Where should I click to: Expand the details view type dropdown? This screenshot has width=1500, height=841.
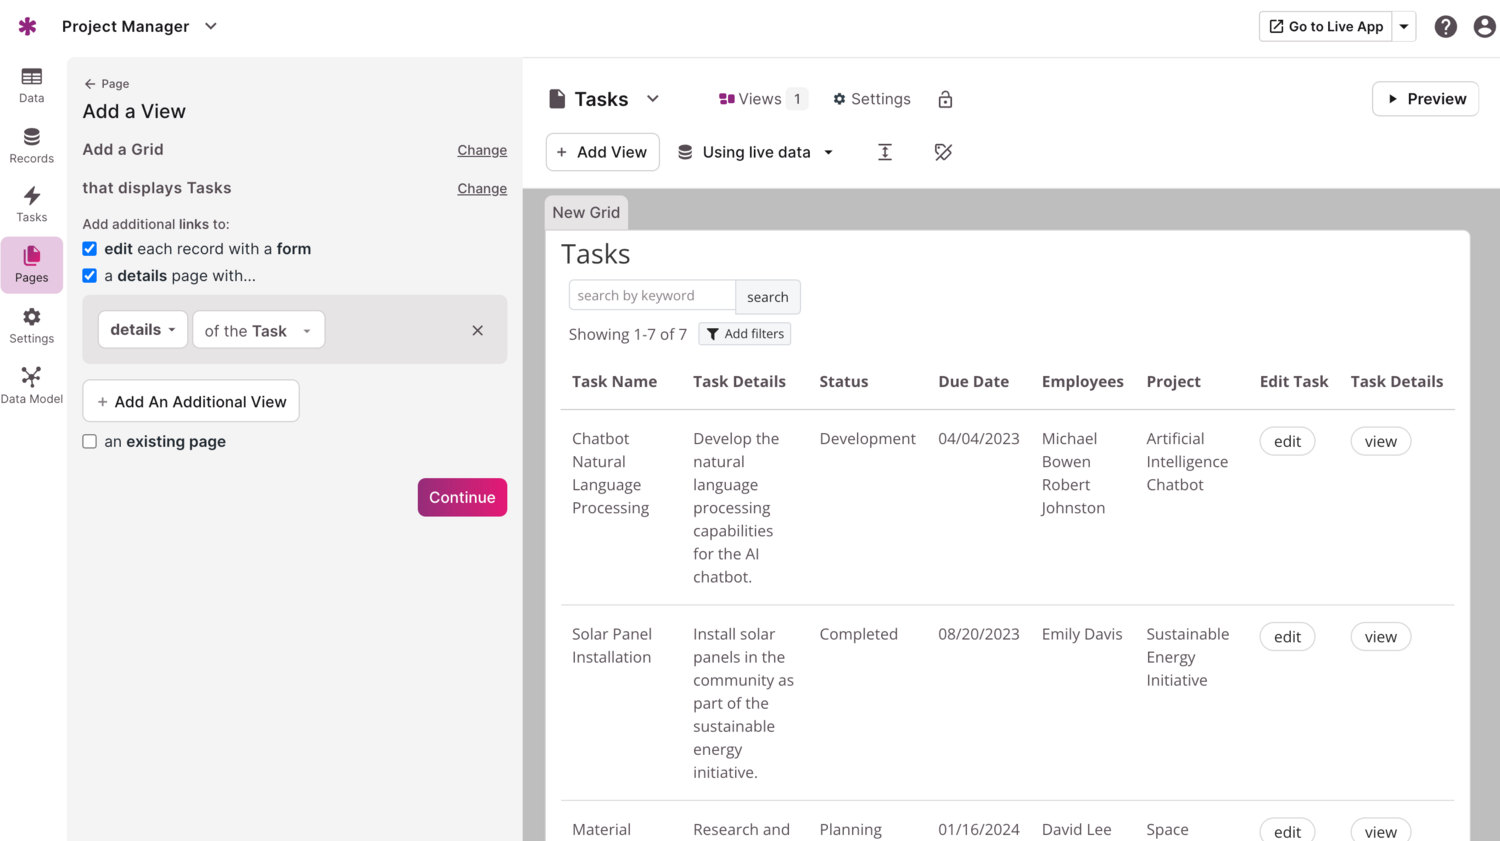[x=142, y=330]
